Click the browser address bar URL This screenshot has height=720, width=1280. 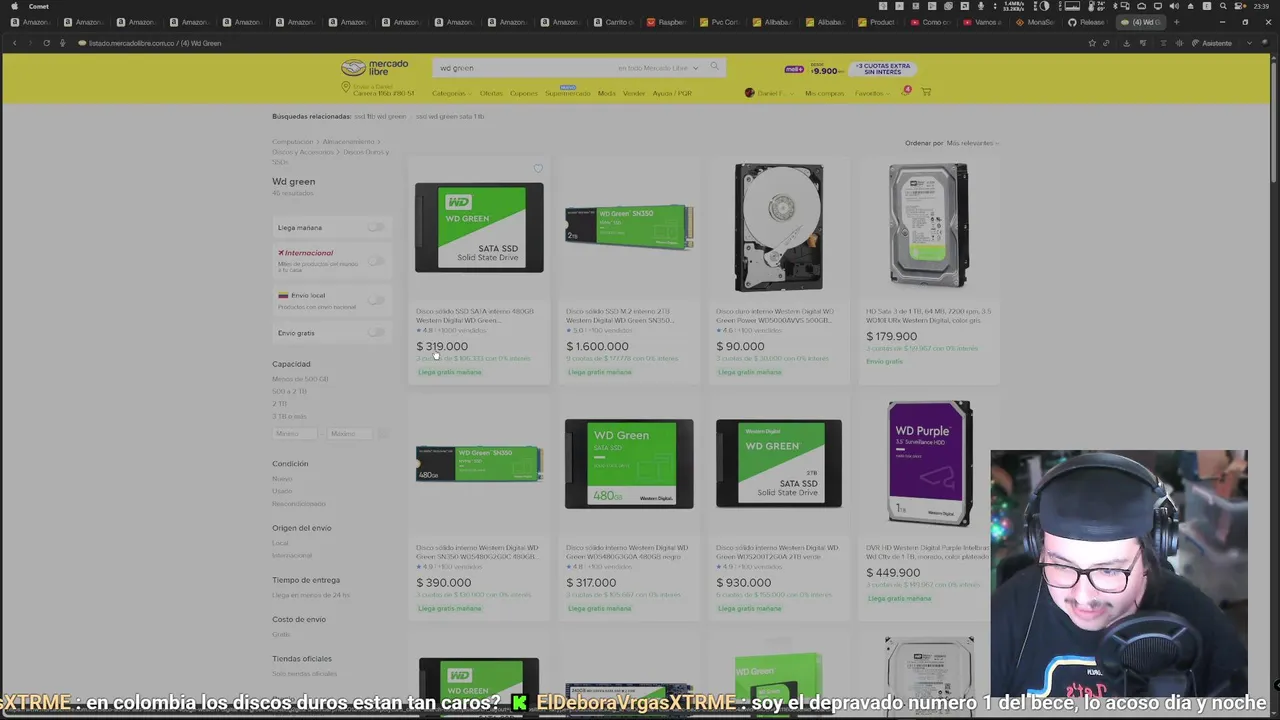coord(155,43)
